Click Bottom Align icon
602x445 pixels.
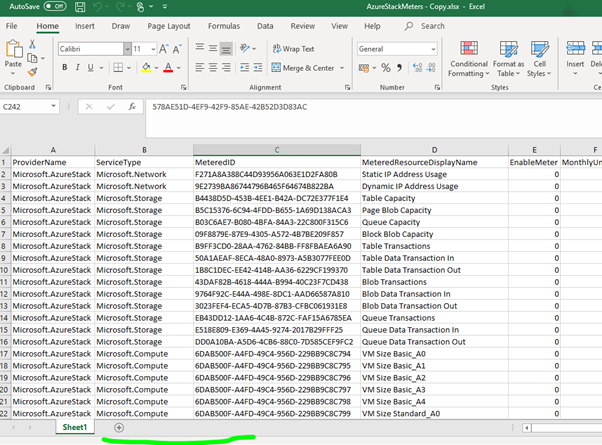(x=226, y=48)
